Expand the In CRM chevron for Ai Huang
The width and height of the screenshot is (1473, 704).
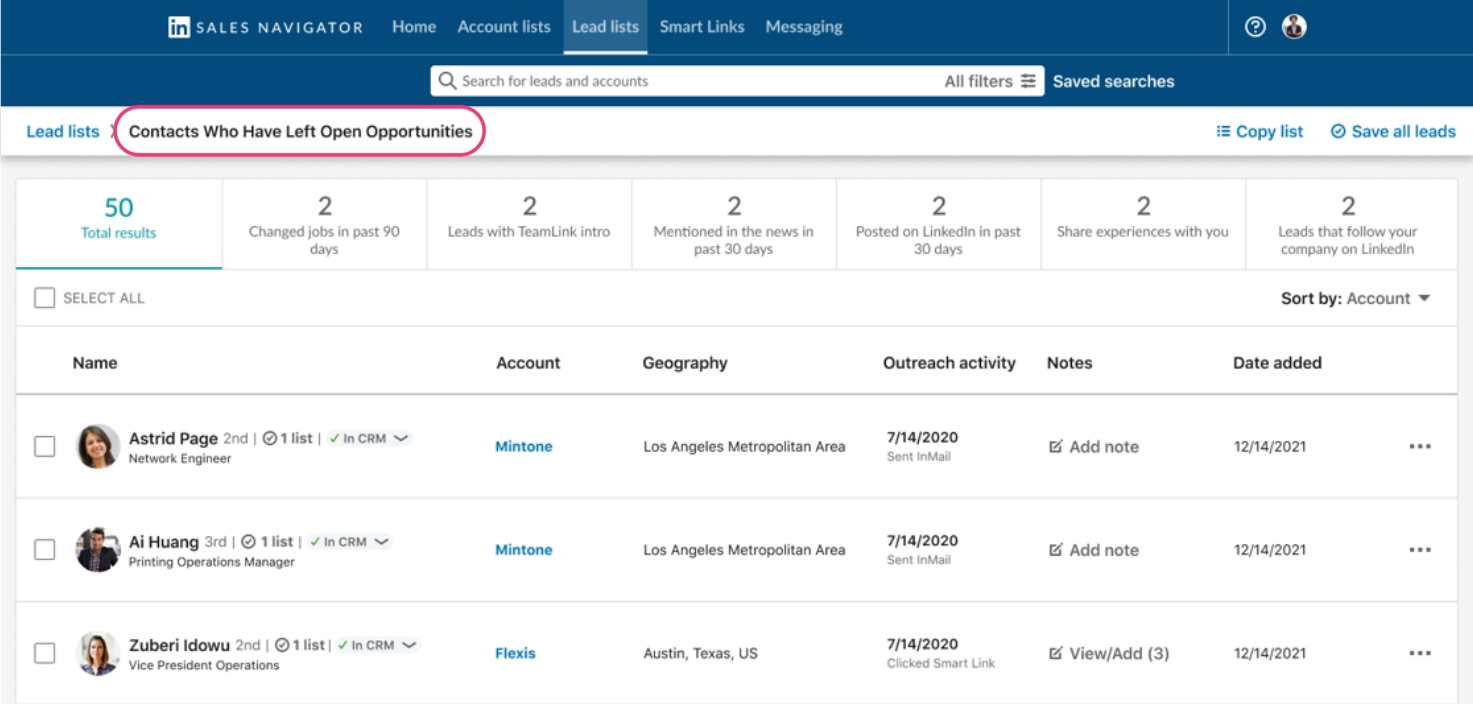point(382,541)
